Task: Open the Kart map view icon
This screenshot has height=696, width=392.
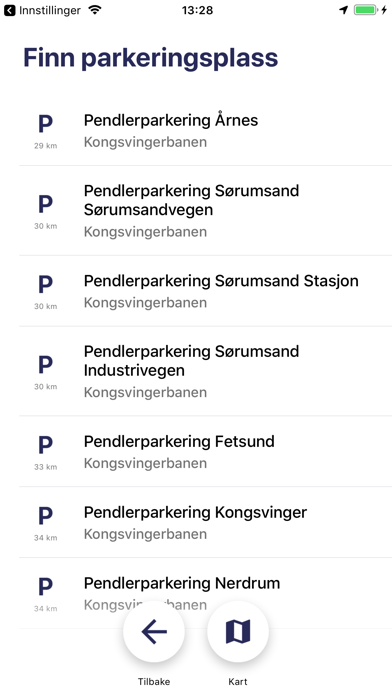Action: [x=238, y=631]
